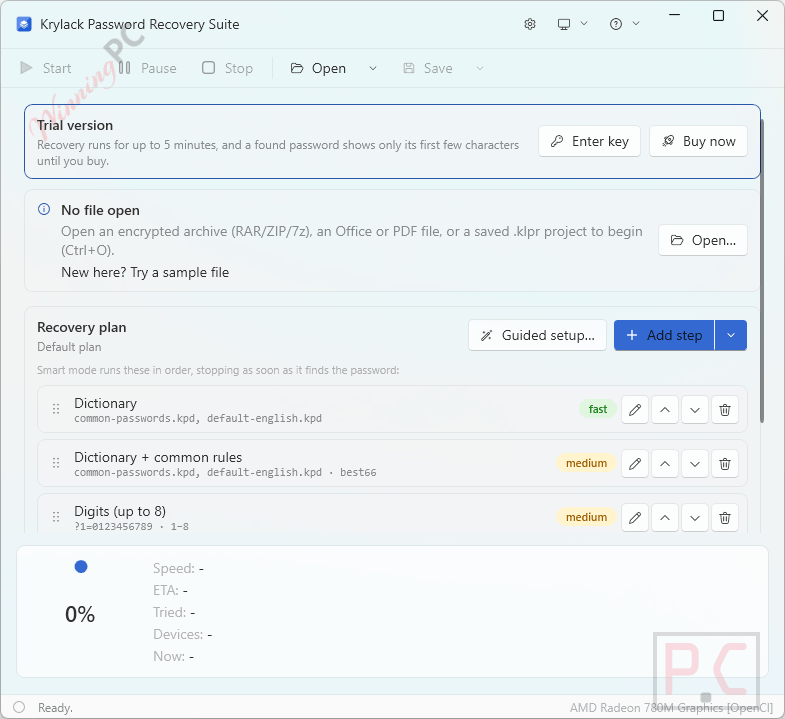The width and height of the screenshot is (785, 719).
Task: Click the Save toolbar button
Action: 428,68
